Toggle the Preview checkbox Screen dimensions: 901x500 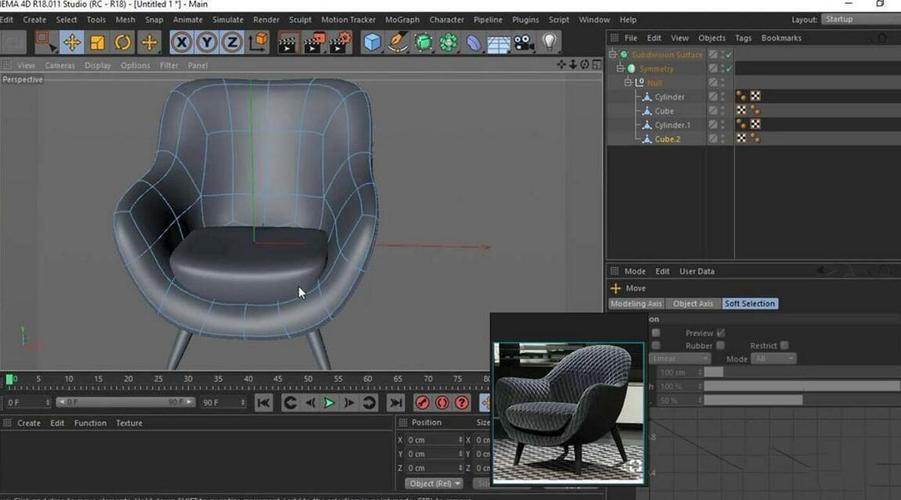[x=721, y=333]
